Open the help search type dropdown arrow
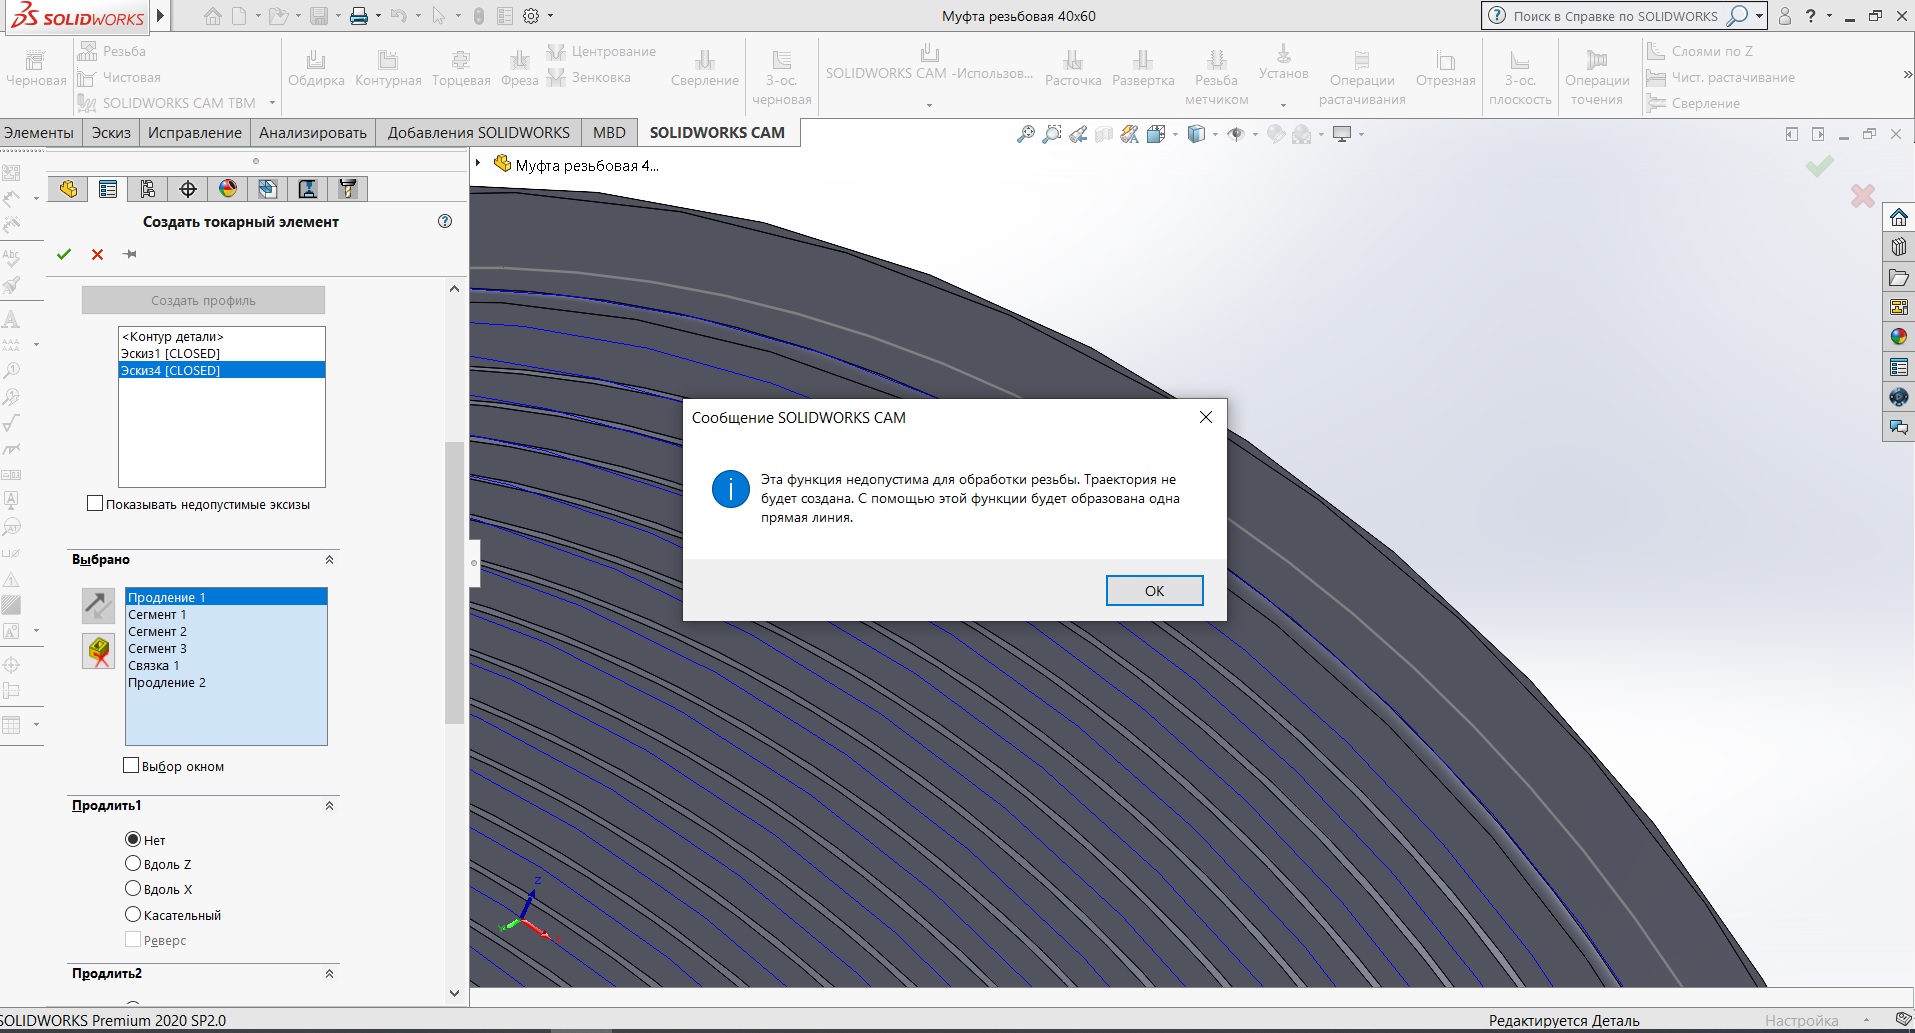Screen dimensions: 1915x1033 (1759, 16)
